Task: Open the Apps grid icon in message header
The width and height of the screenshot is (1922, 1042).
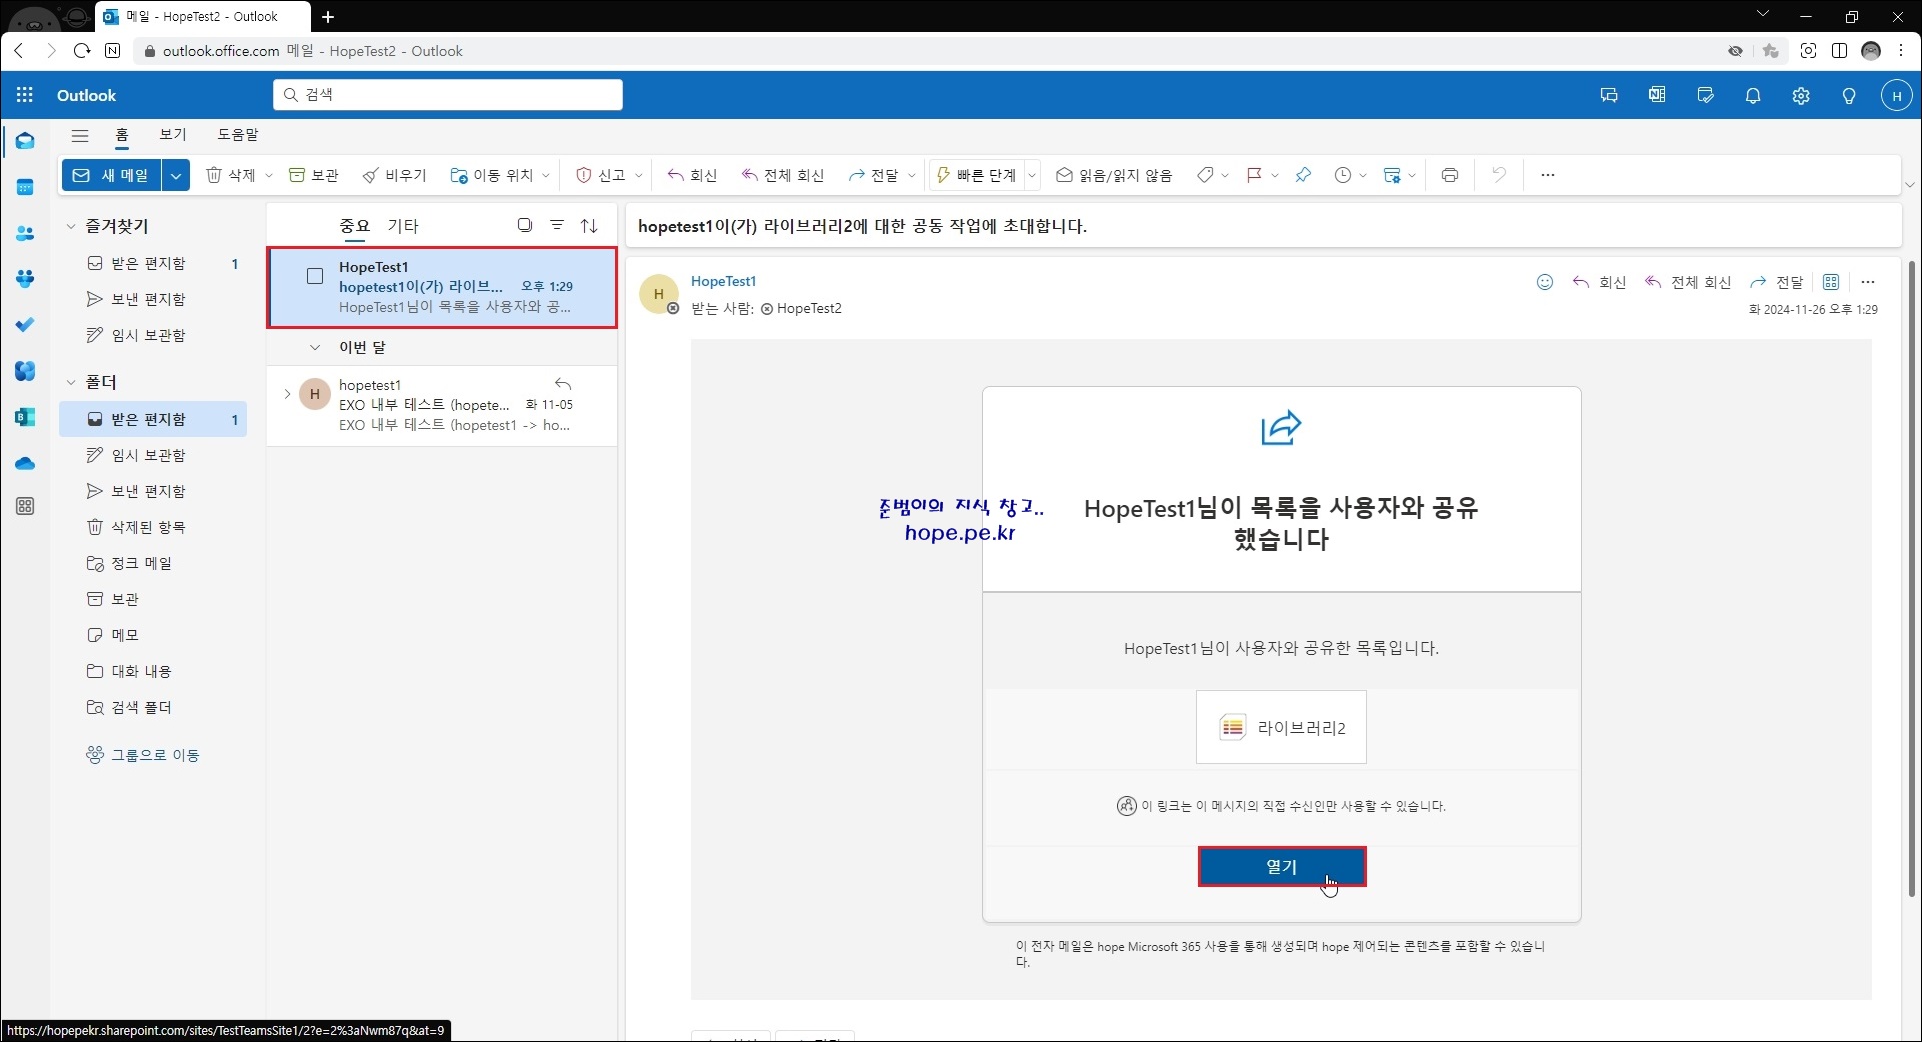Action: (x=1831, y=282)
